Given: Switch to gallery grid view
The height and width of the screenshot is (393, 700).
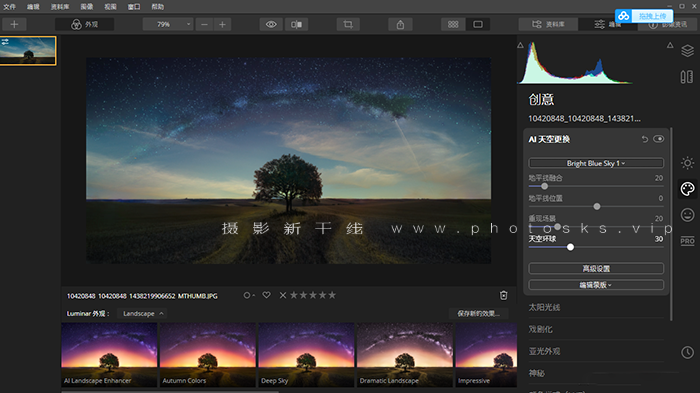Looking at the screenshot, I should (x=453, y=24).
